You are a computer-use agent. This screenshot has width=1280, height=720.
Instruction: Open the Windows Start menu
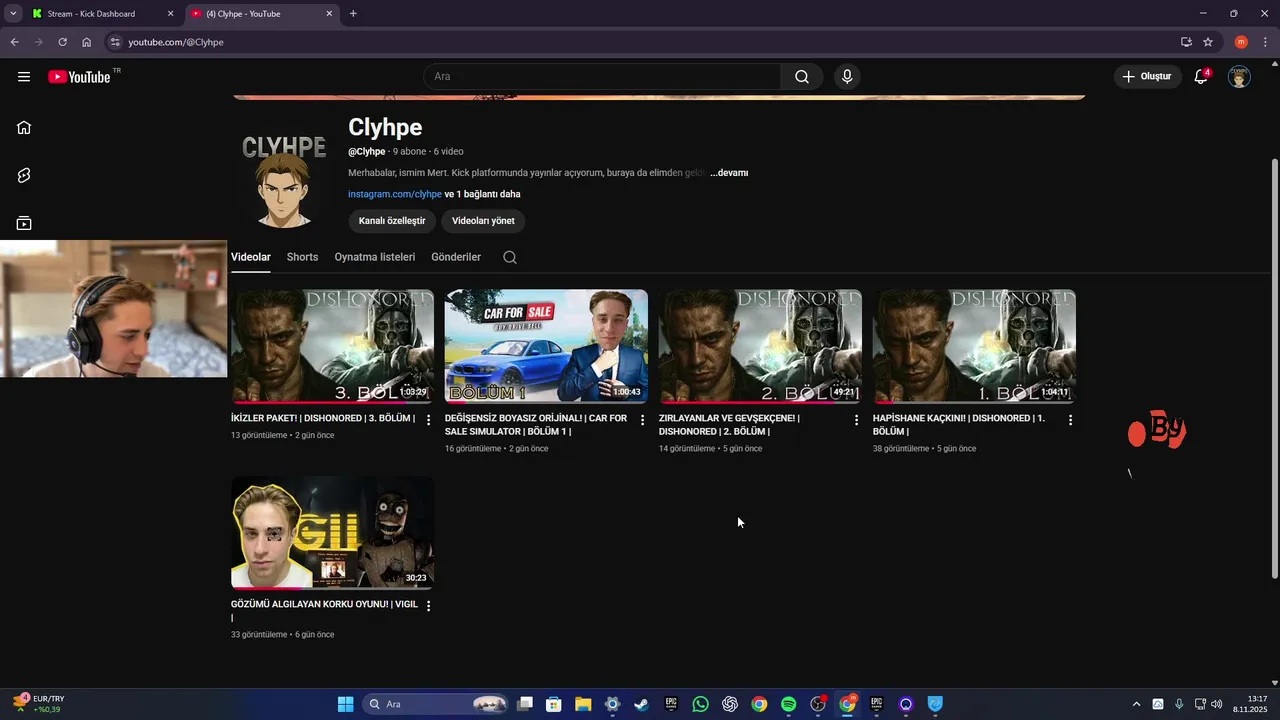click(345, 704)
